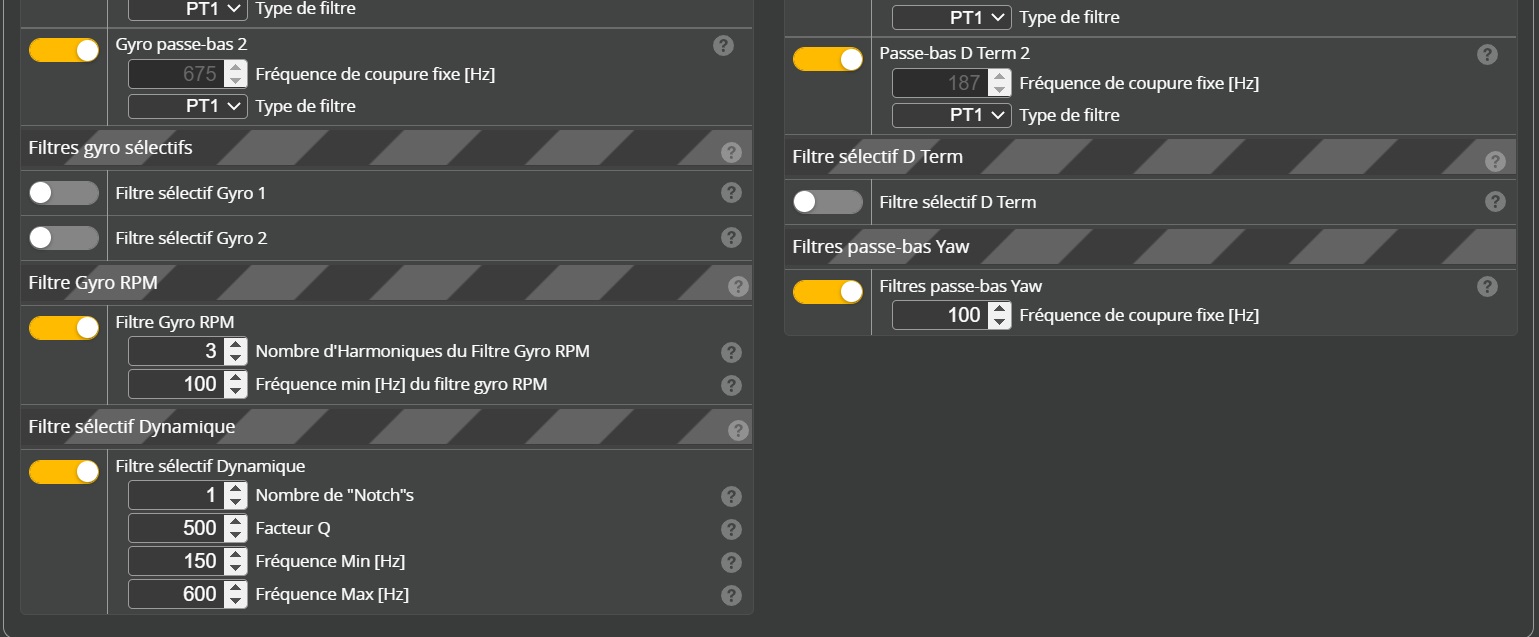Viewport: 1539px width, 637px height.
Task: Open help for Passe-bas D Term 2
Action: click(1487, 55)
